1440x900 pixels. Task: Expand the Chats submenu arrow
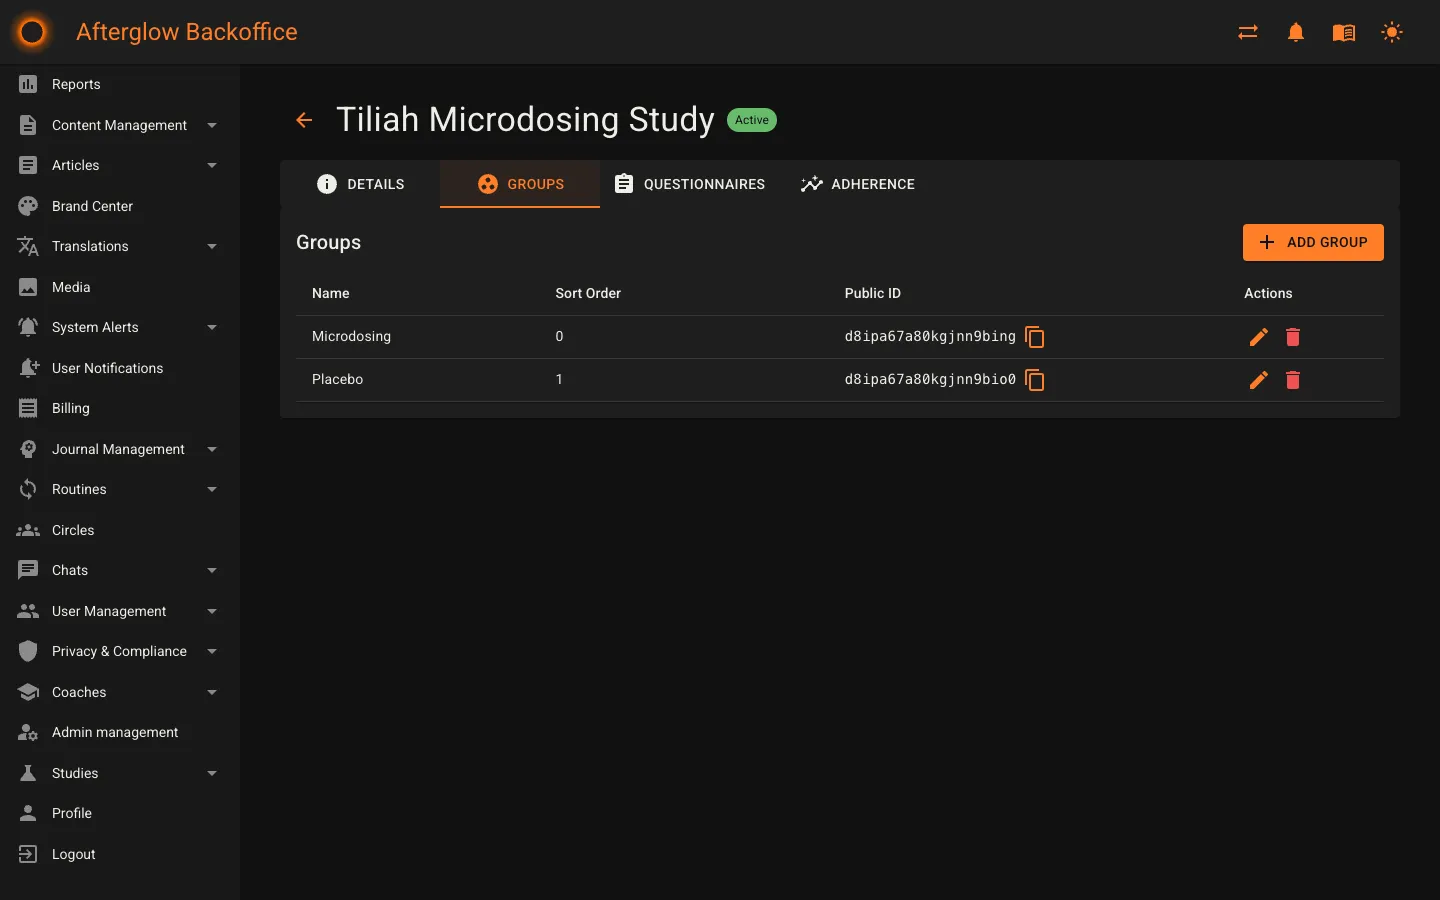pyautogui.click(x=212, y=570)
